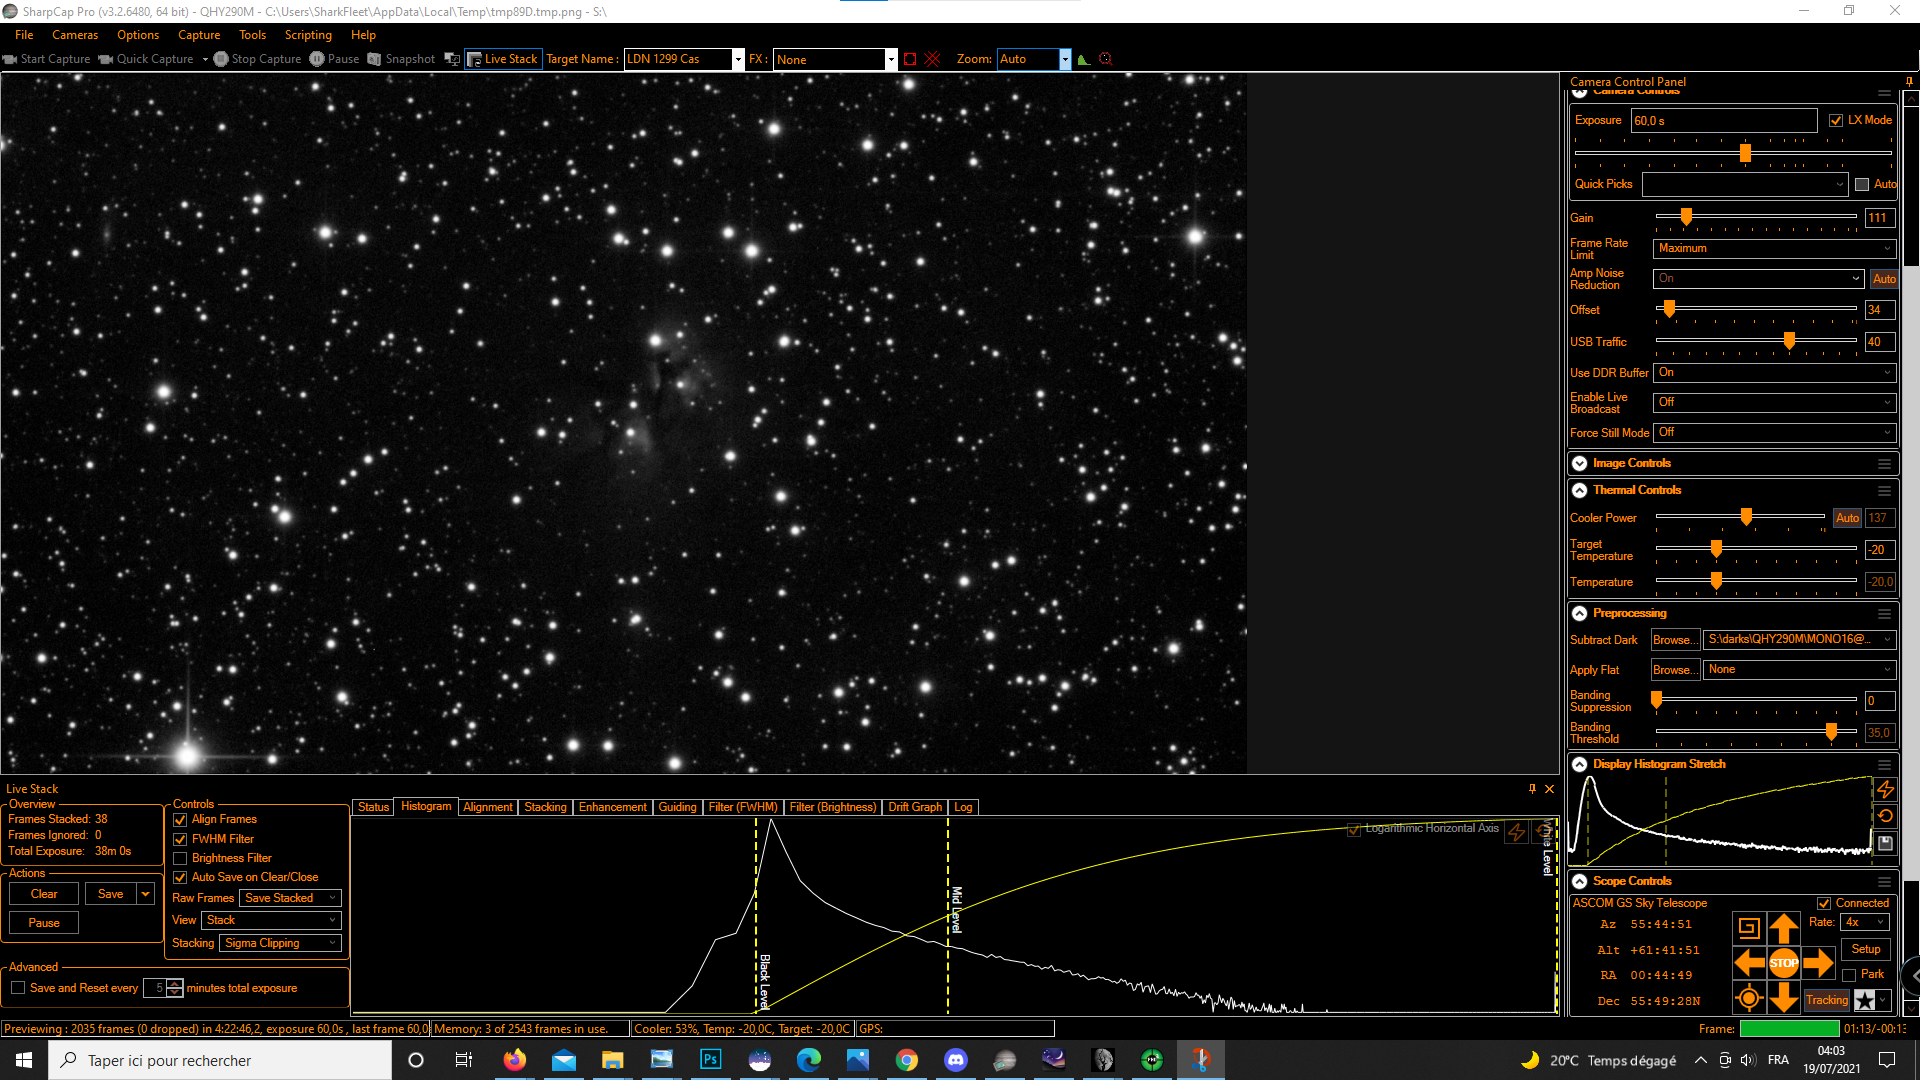Close the Live Stack panel
Screen dimensions: 1920x1080
click(1550, 789)
